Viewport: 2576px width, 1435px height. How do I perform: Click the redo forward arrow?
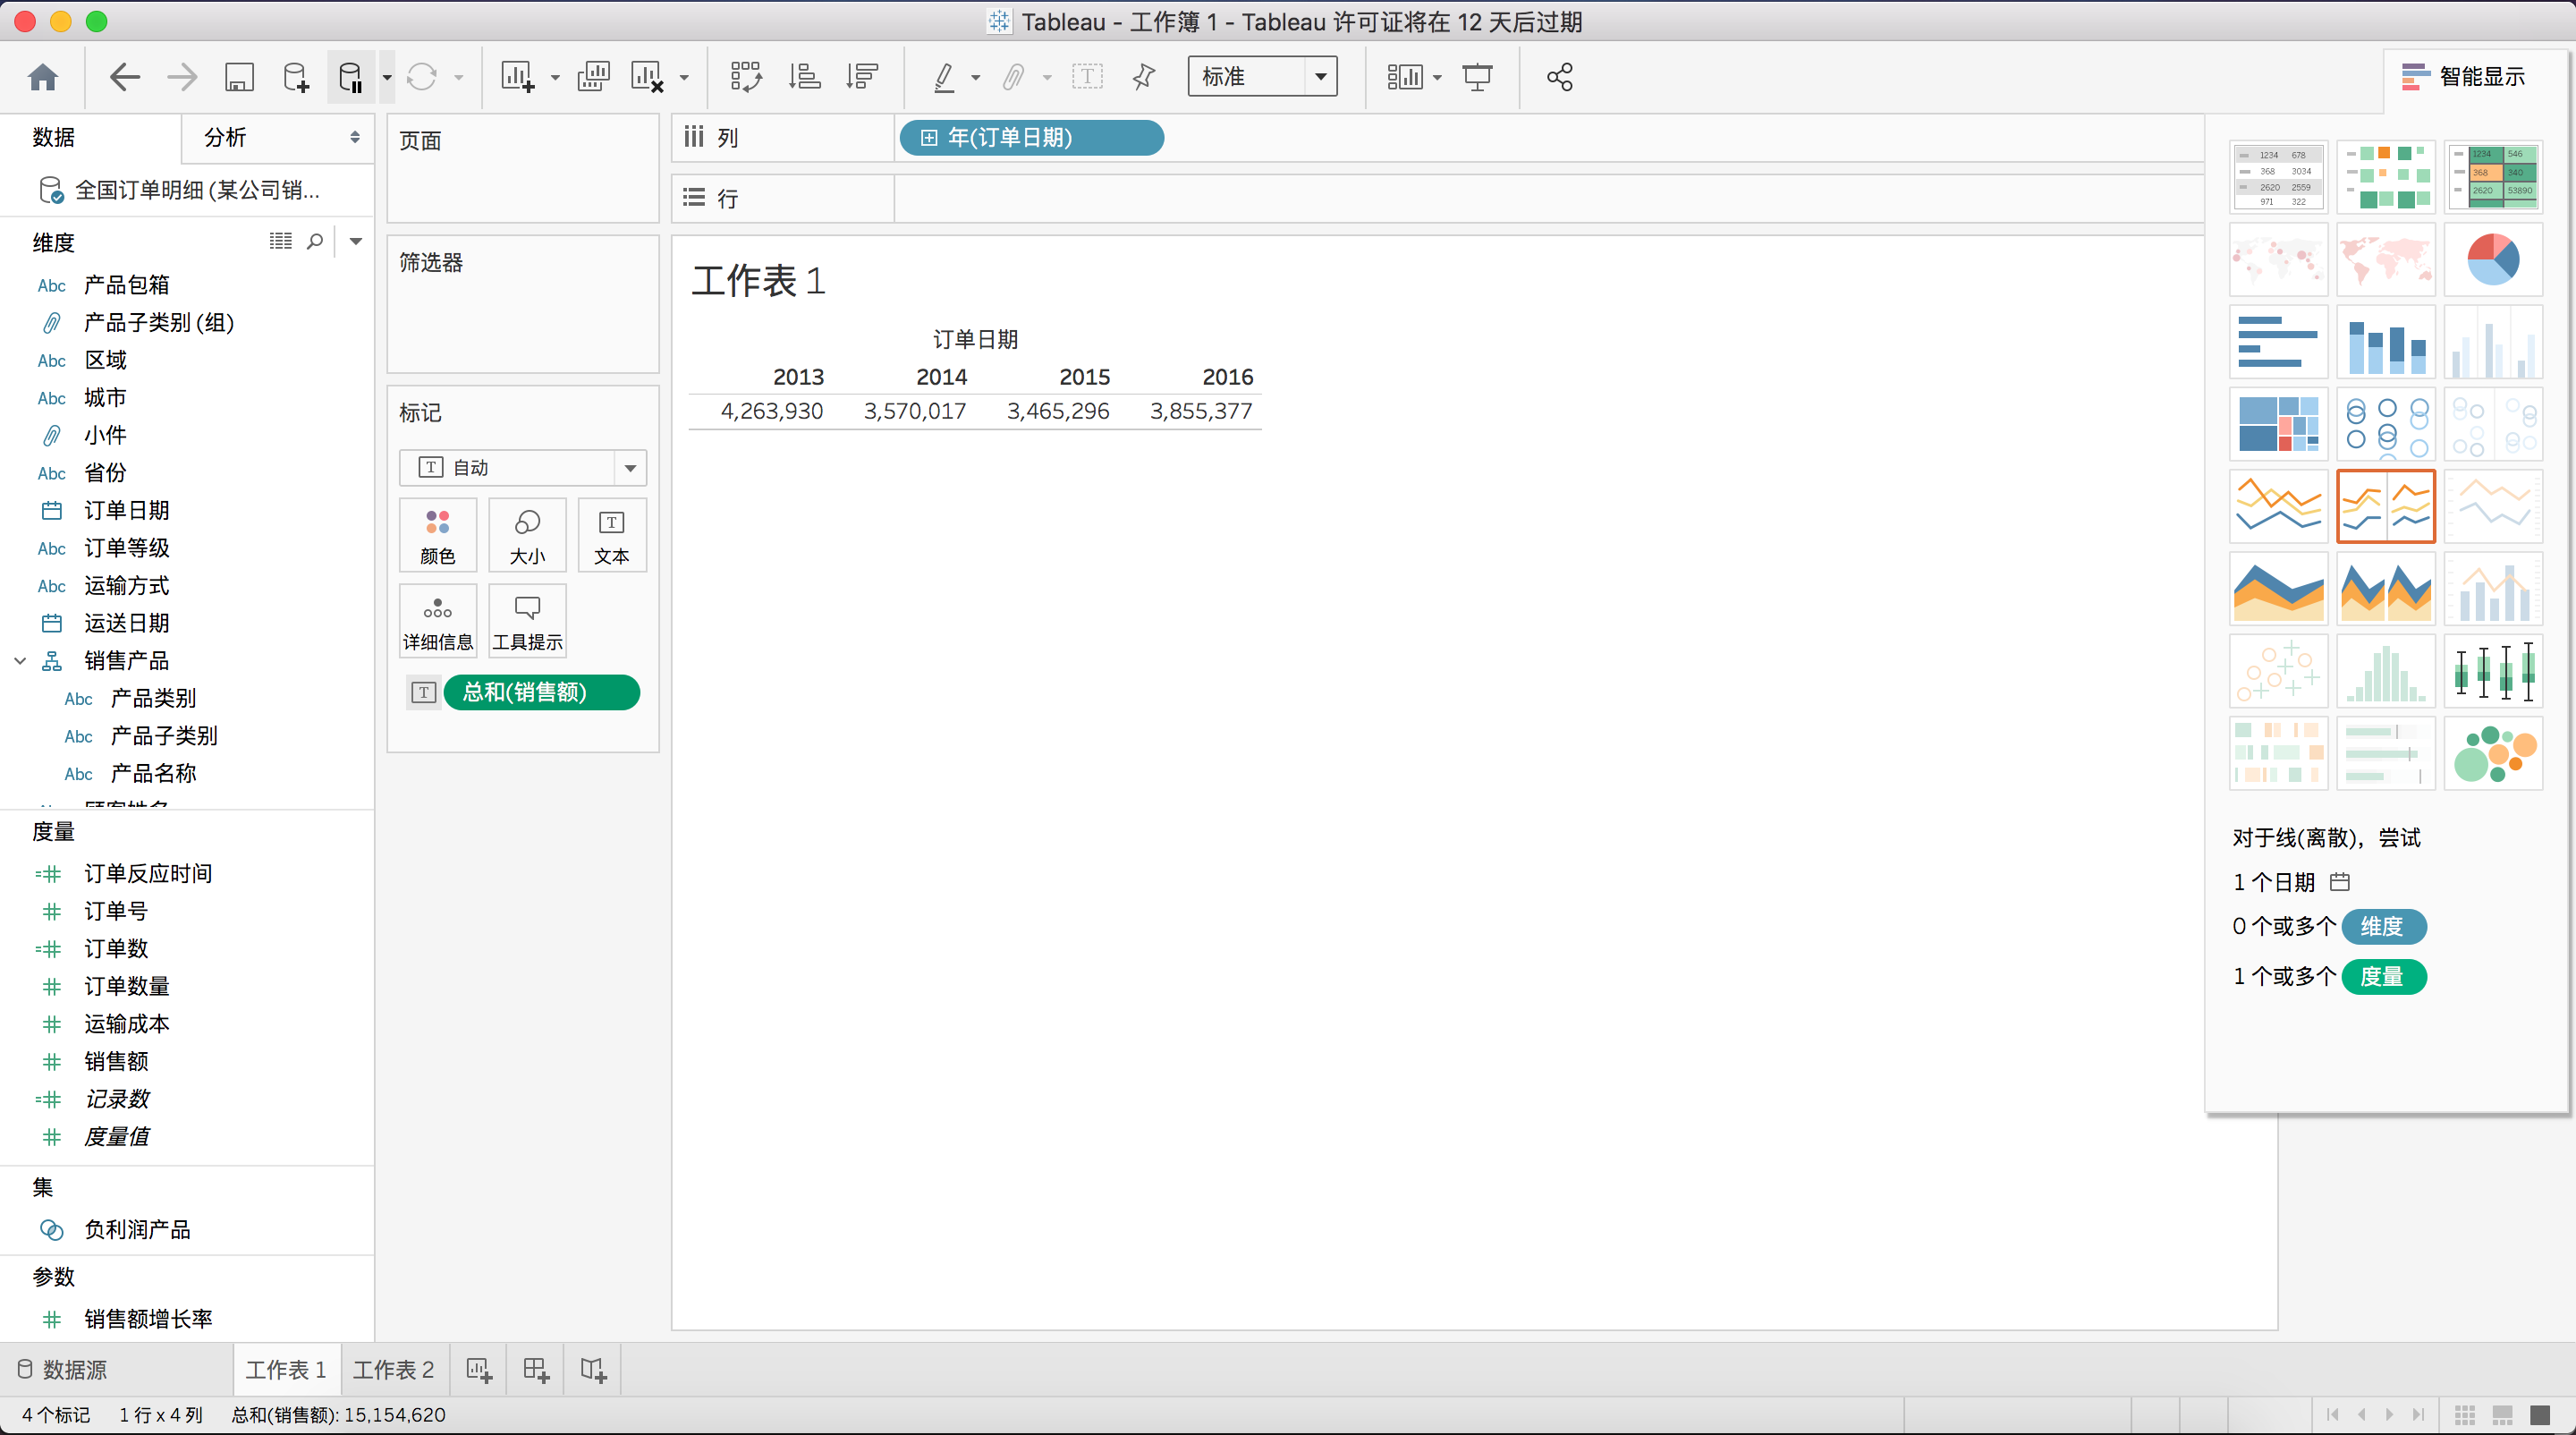[x=182, y=77]
